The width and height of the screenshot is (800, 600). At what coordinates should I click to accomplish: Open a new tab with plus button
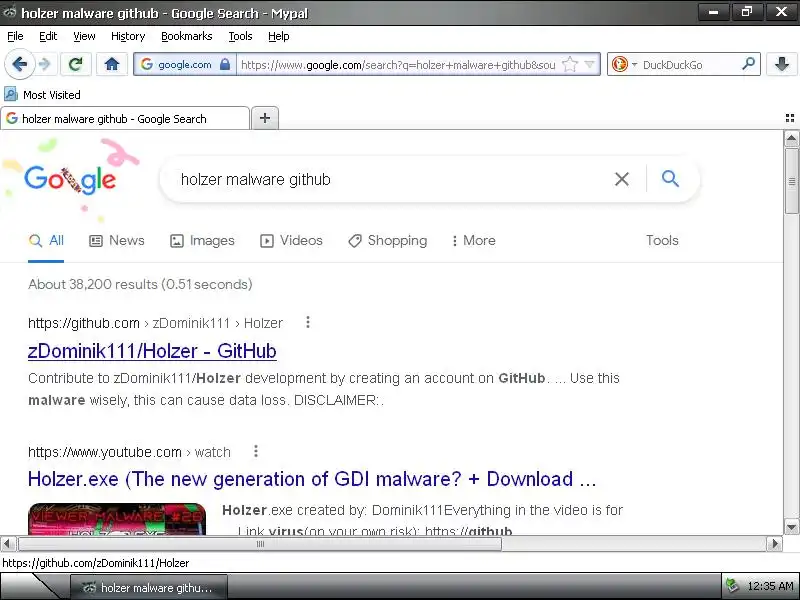pyautogui.click(x=265, y=118)
